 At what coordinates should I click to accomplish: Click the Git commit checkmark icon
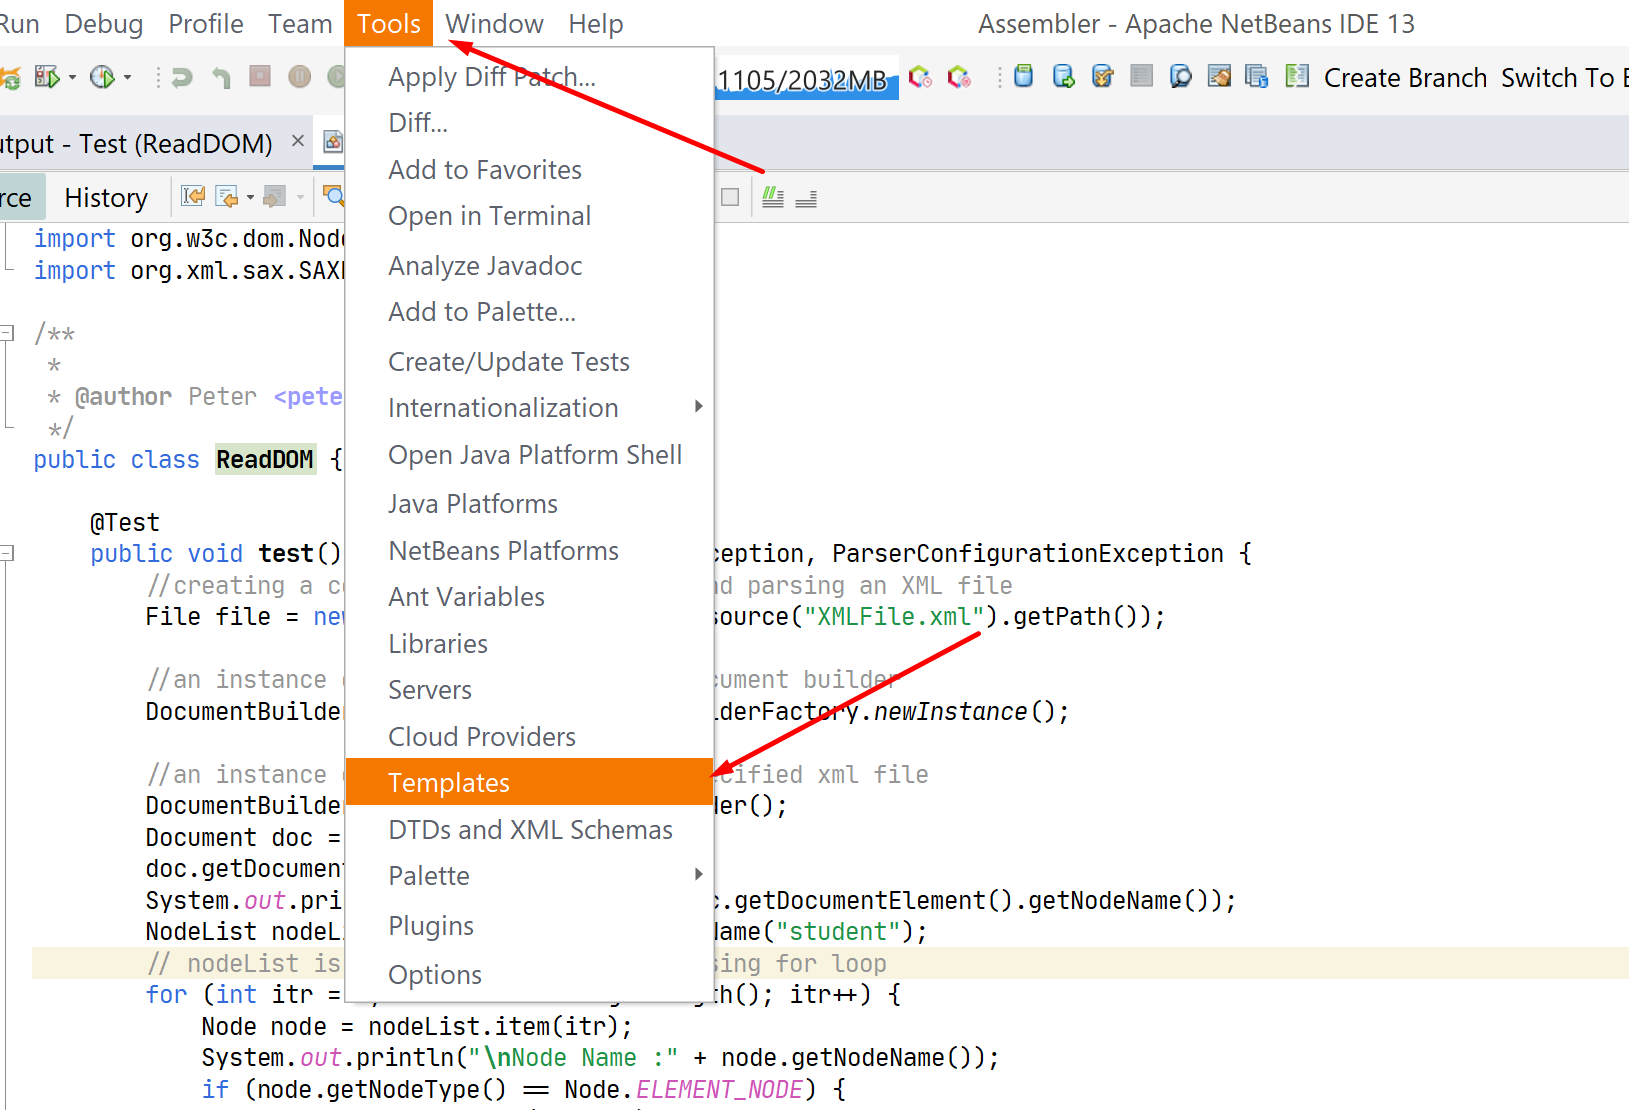pyautogui.click(x=1102, y=76)
